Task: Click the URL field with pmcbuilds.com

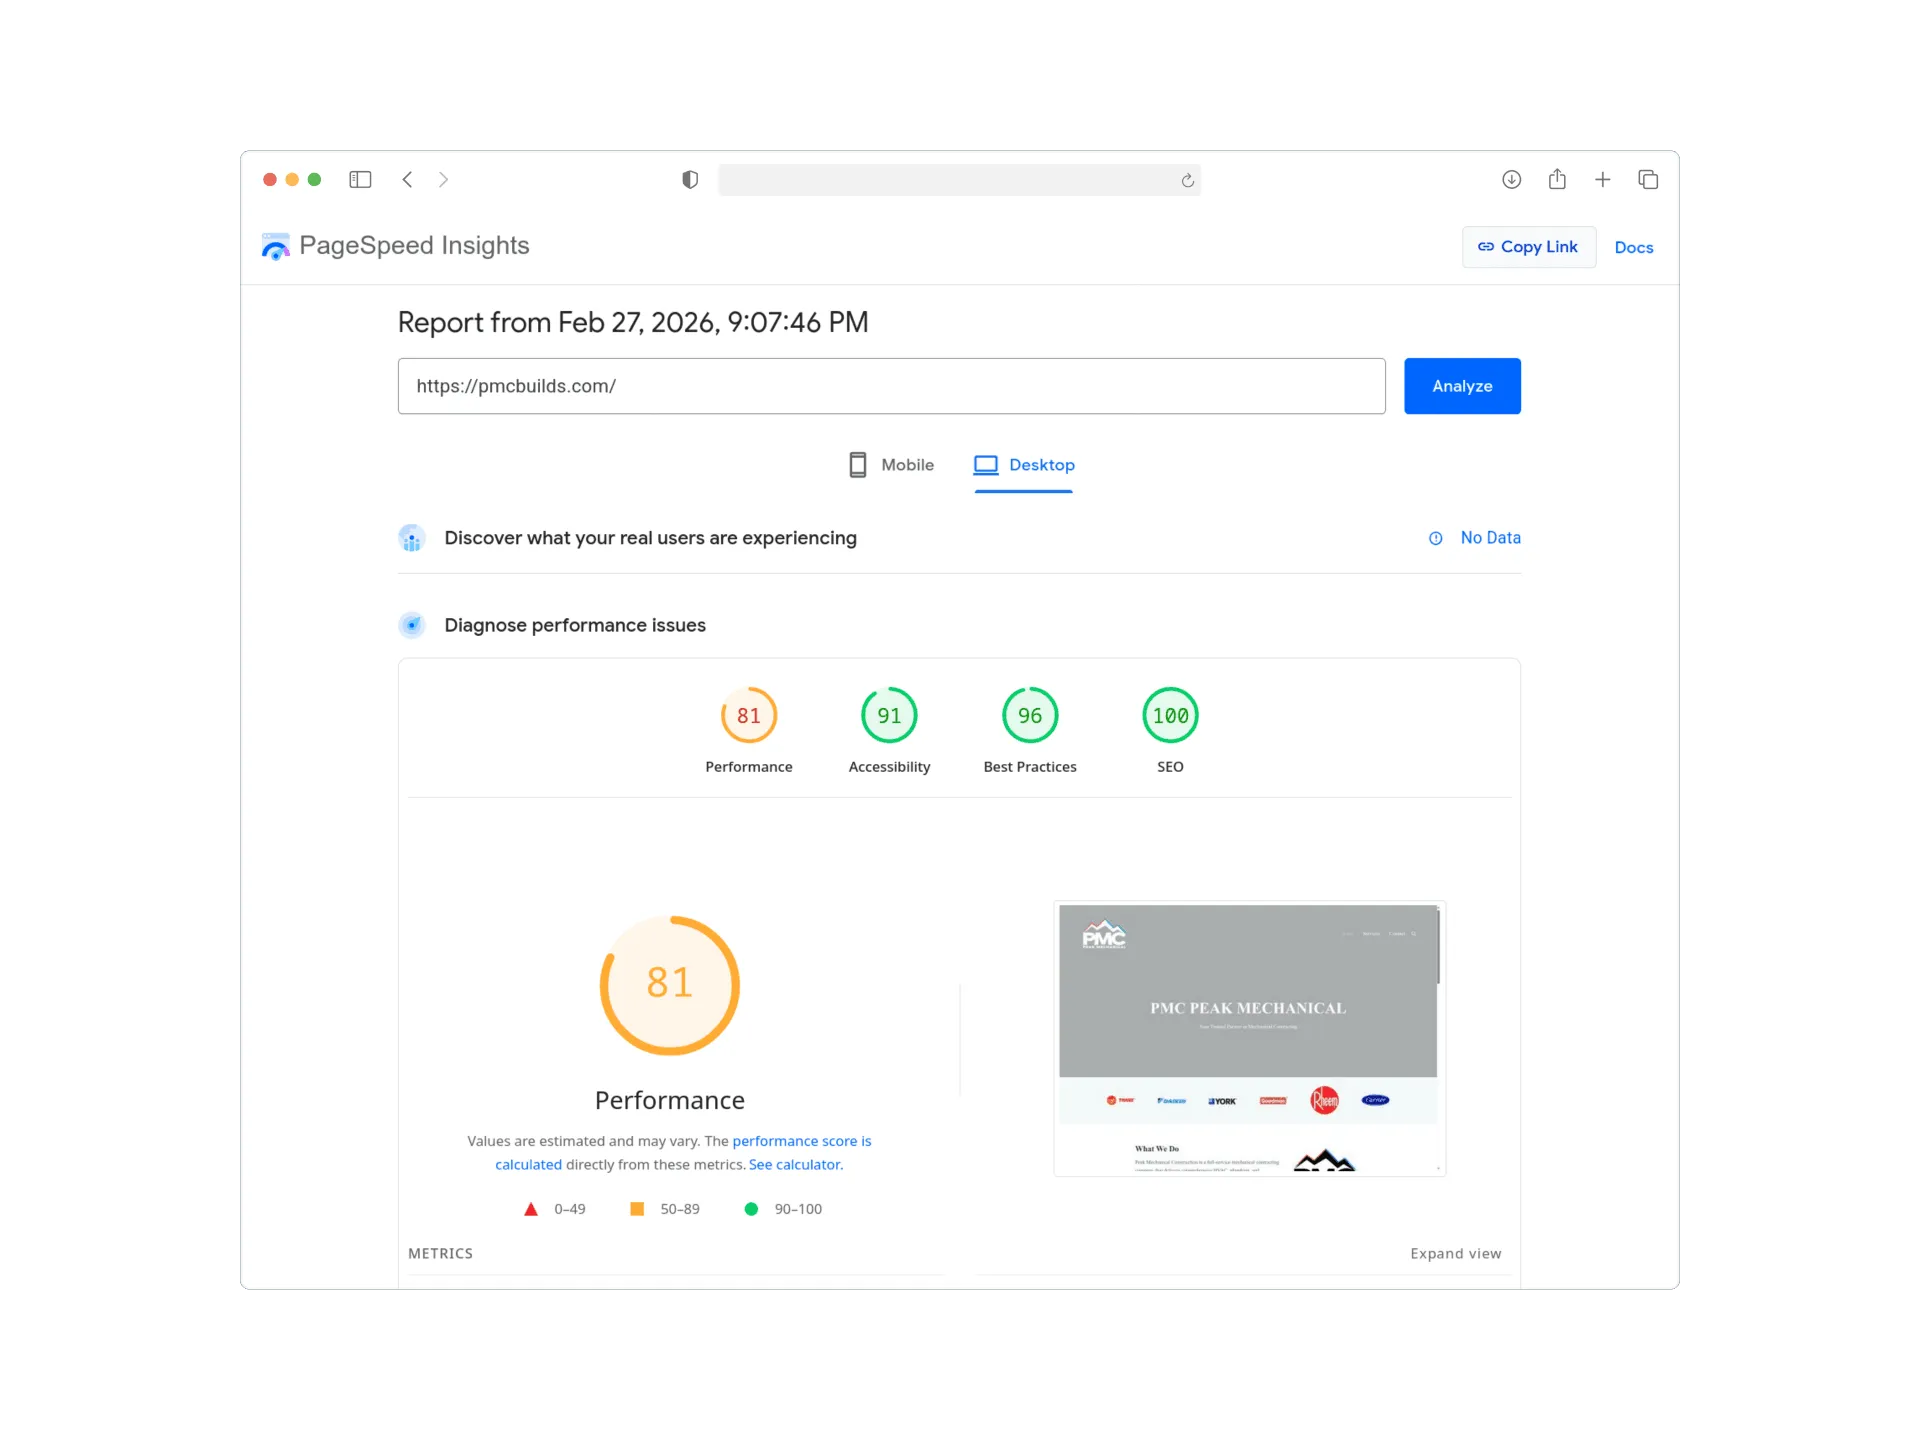Action: point(891,386)
